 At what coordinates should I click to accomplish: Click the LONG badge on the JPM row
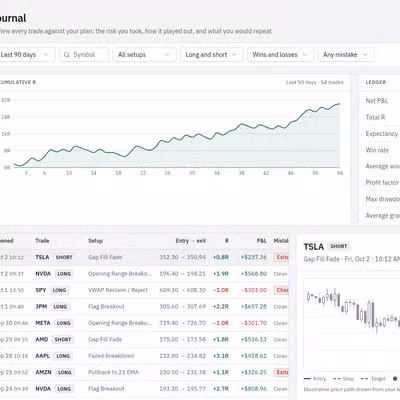[x=60, y=307]
